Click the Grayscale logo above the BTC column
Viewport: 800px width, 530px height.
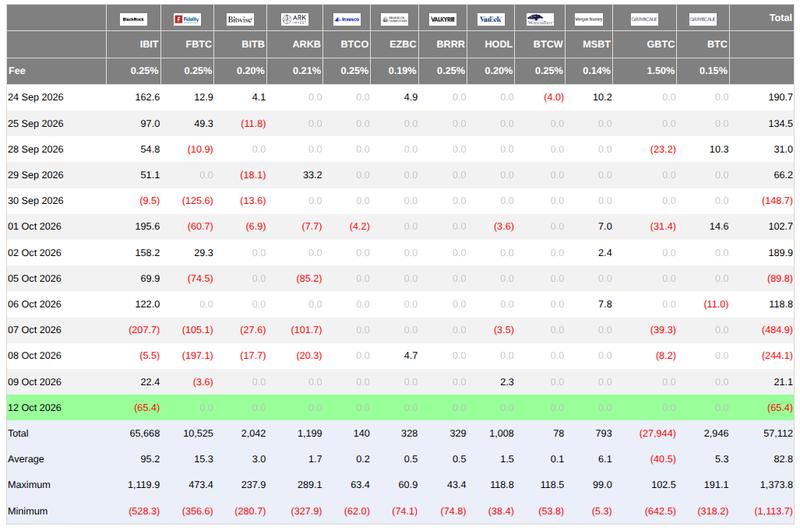[x=703, y=19]
